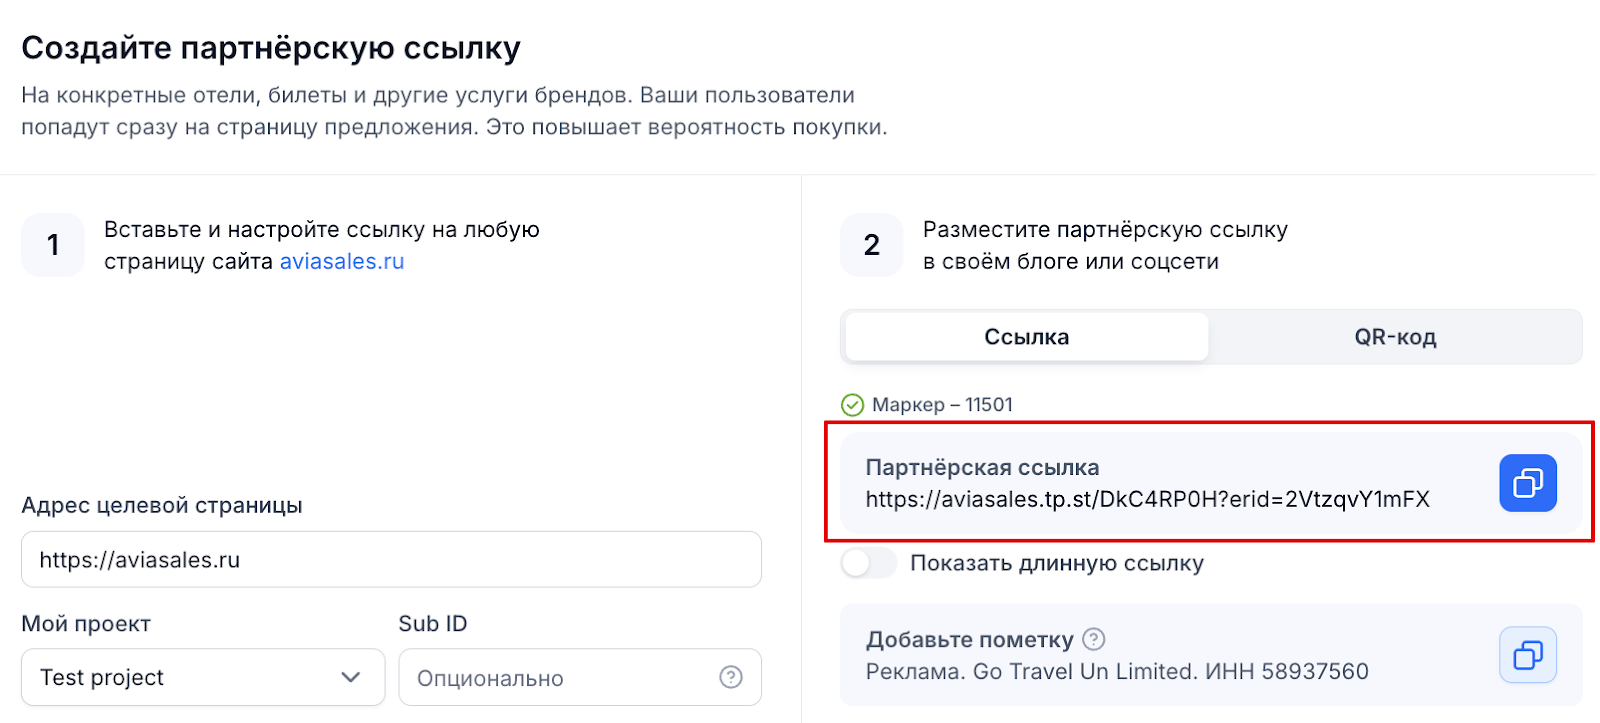
Task: Click the Показать длинную ссылку label
Action: pos(1057,563)
